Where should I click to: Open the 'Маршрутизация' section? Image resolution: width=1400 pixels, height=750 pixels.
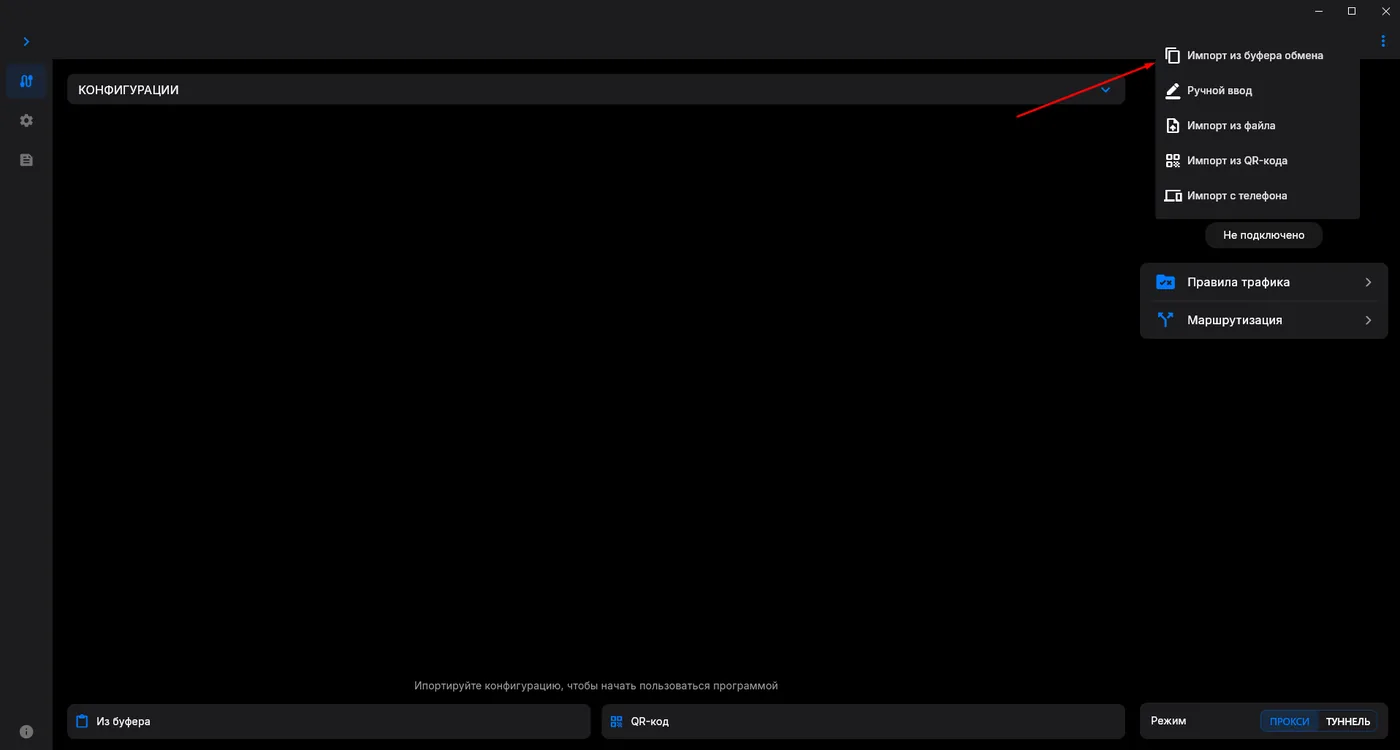(1264, 320)
